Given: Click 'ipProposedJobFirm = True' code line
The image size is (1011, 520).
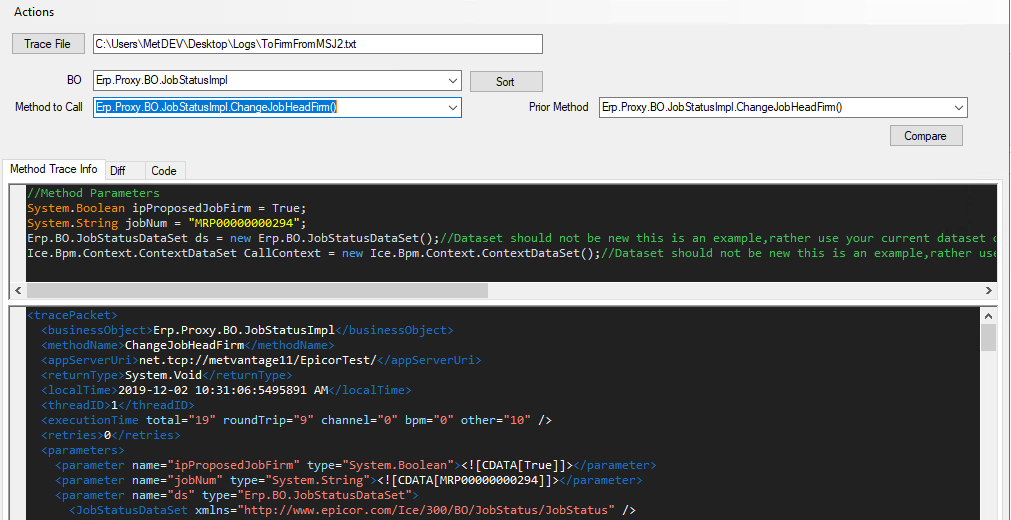Looking at the screenshot, I should (167, 208).
